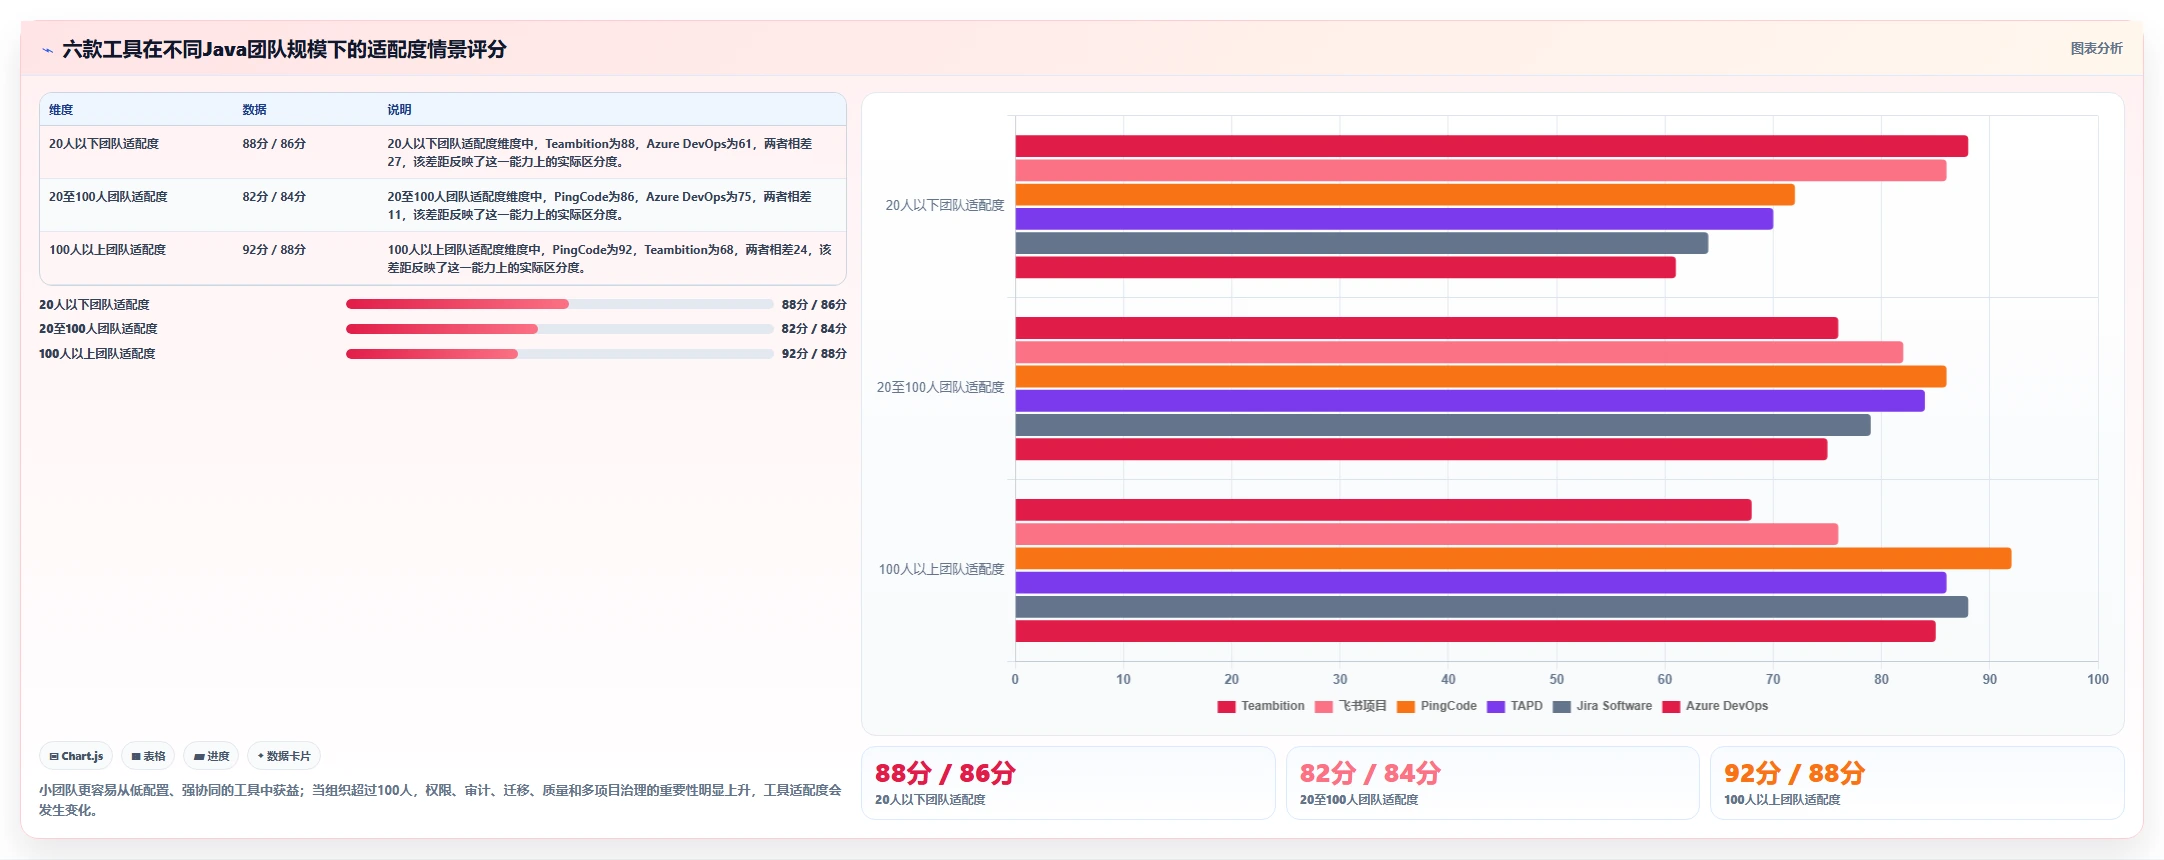Click the orange PingCode bar in 20至100人 group
This screenshot has height=860, width=2164.
pos(1481,377)
